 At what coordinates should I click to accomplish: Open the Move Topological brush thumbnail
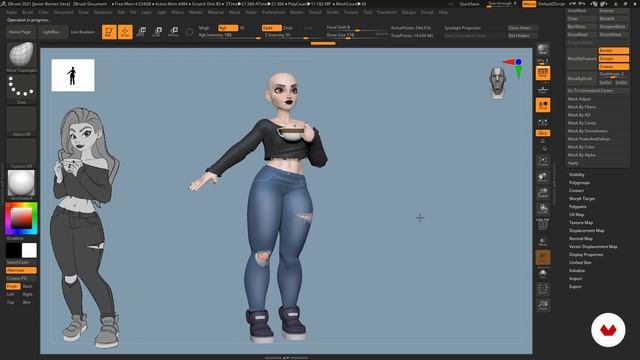tap(21, 55)
